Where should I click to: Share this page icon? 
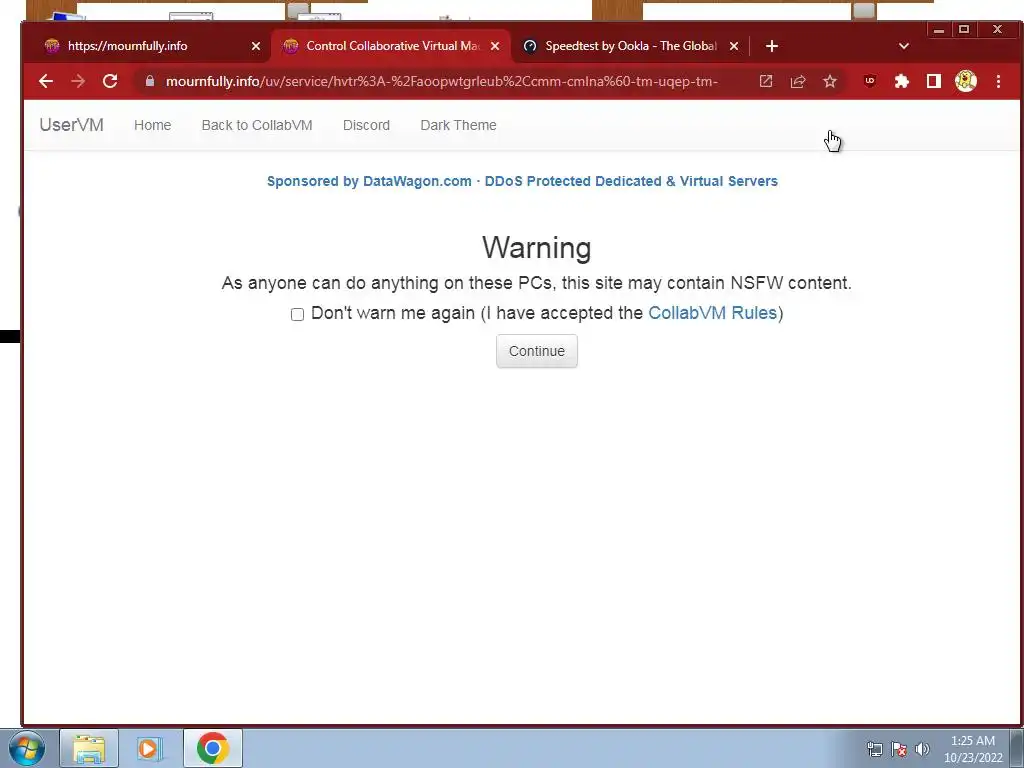(798, 82)
